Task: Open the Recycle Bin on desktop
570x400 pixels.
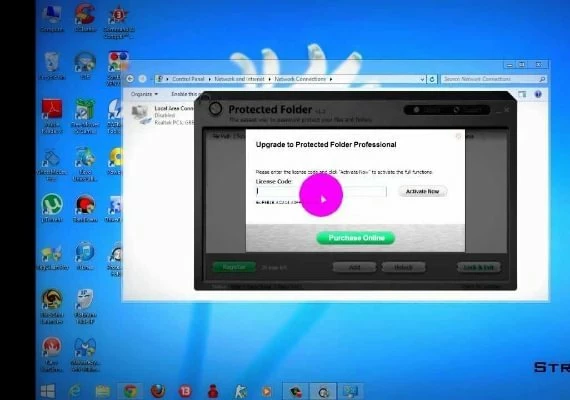Action: [x=52, y=65]
